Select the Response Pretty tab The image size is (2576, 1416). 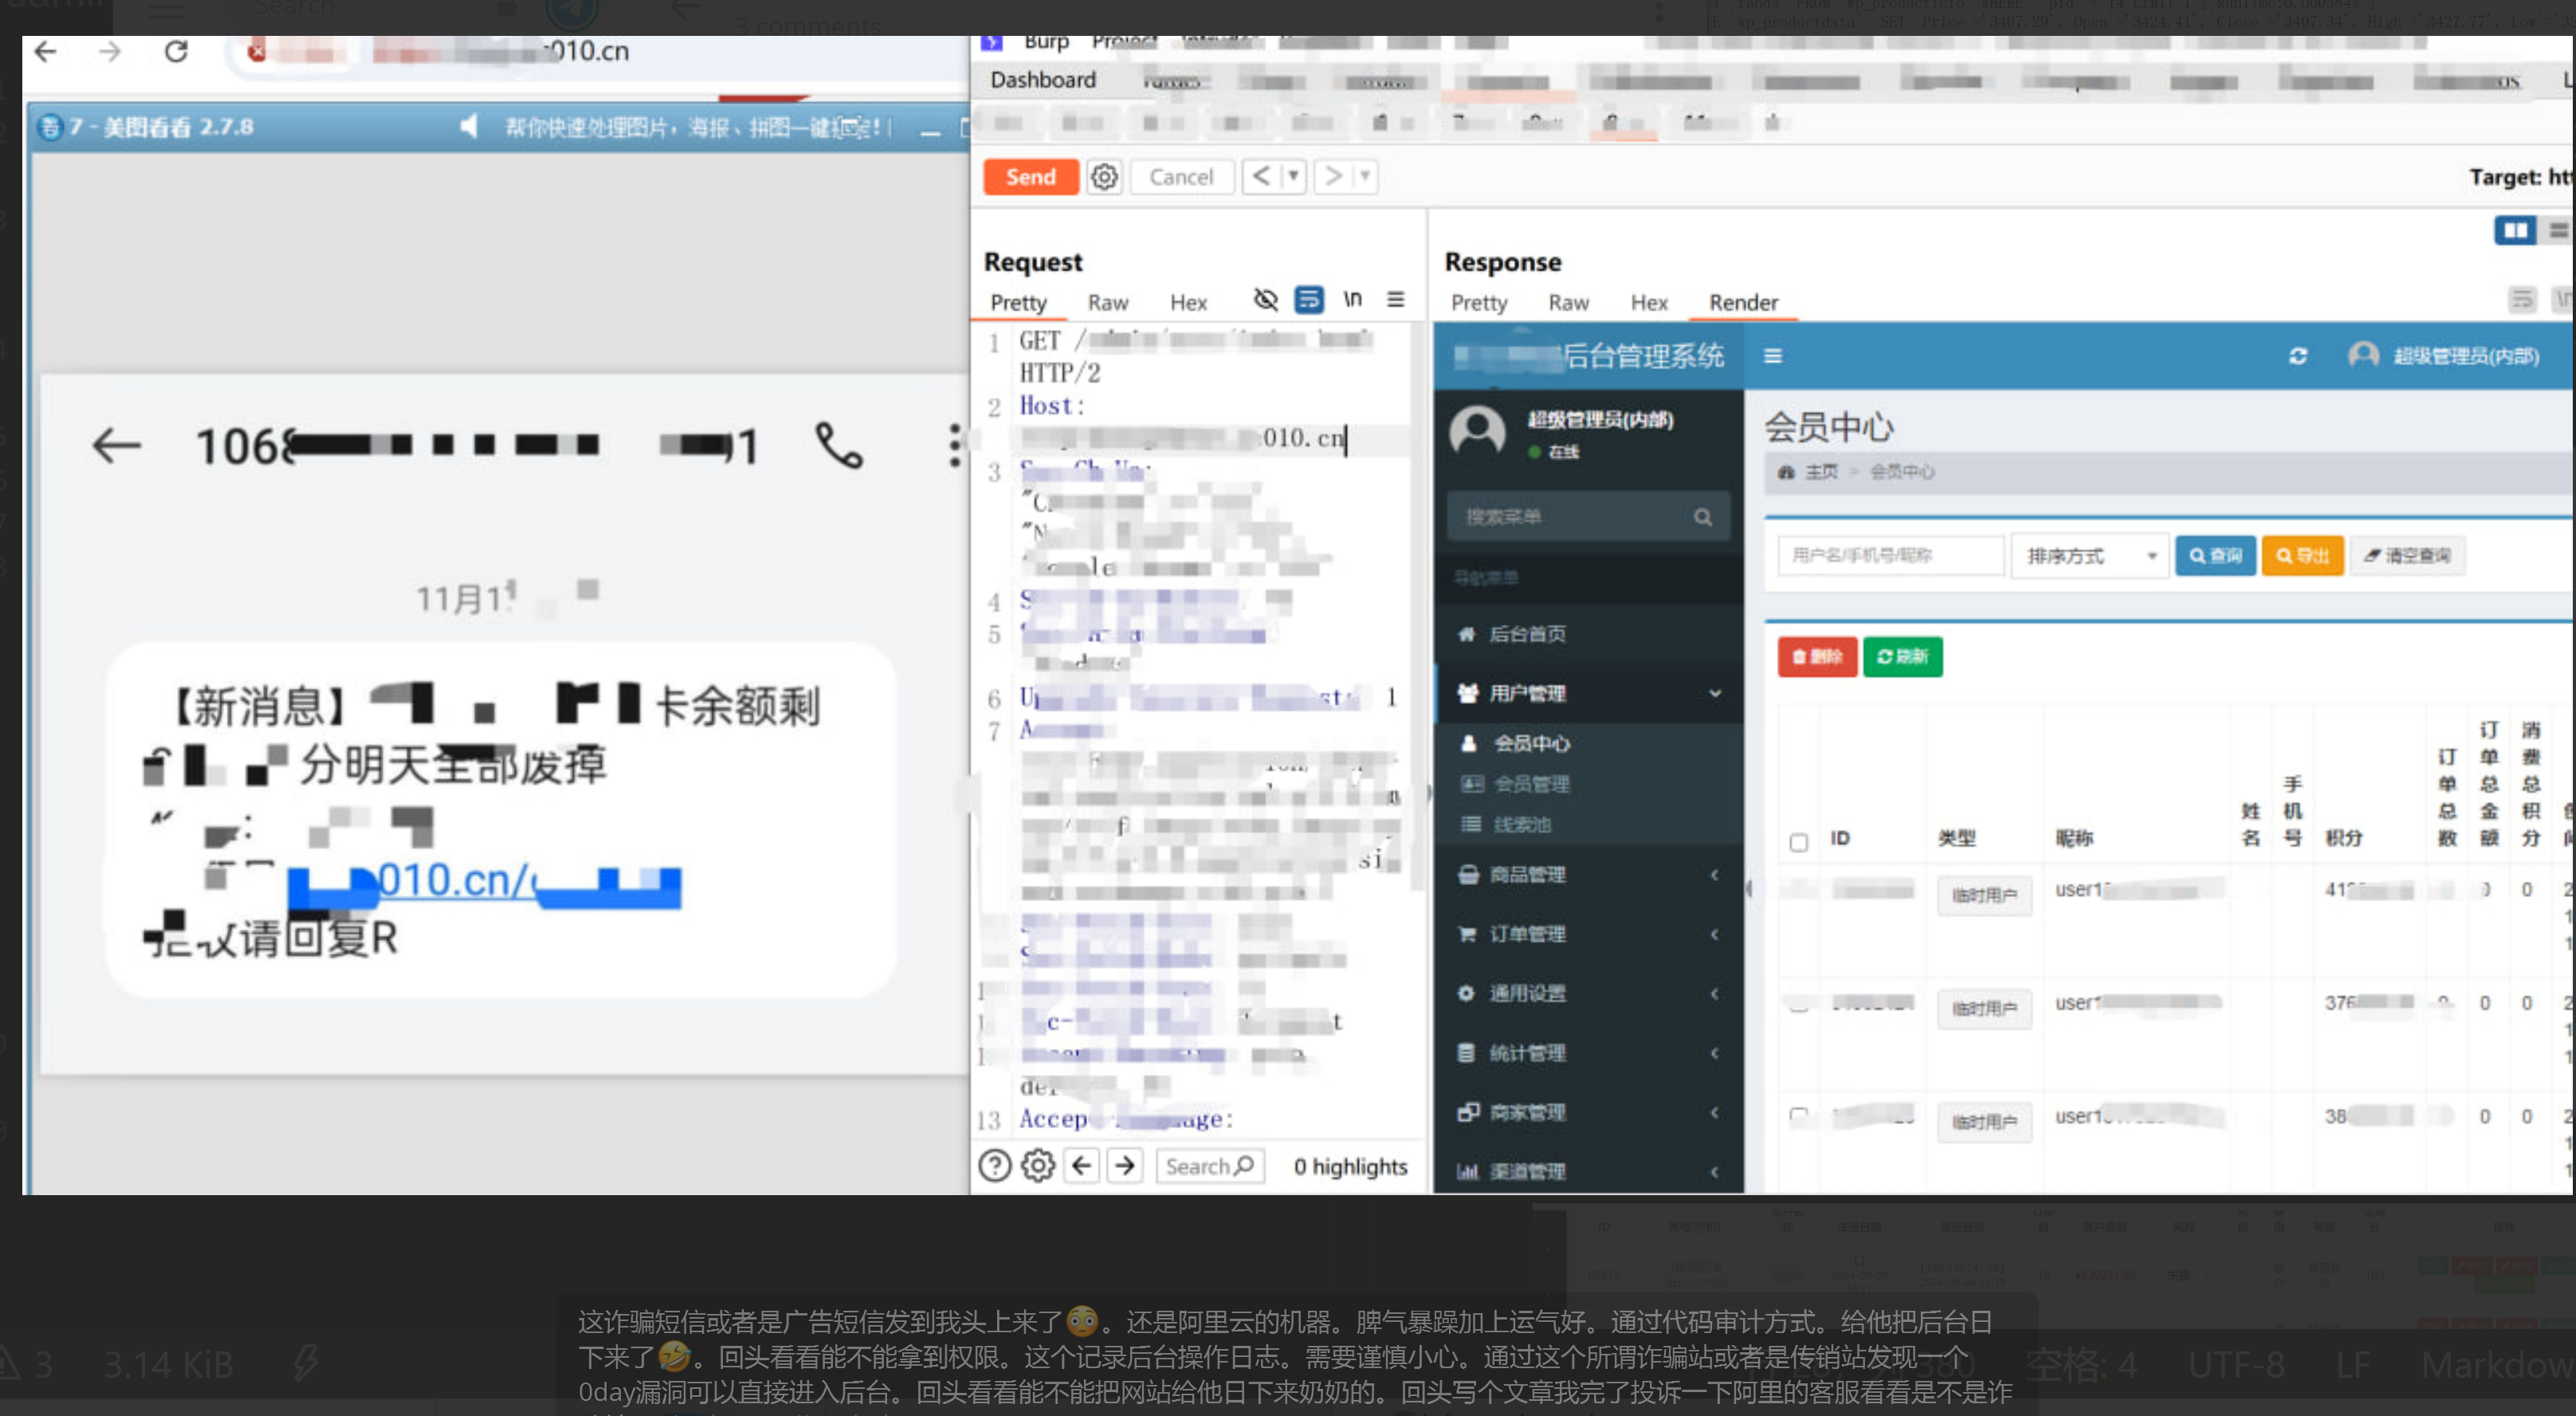tap(1478, 303)
